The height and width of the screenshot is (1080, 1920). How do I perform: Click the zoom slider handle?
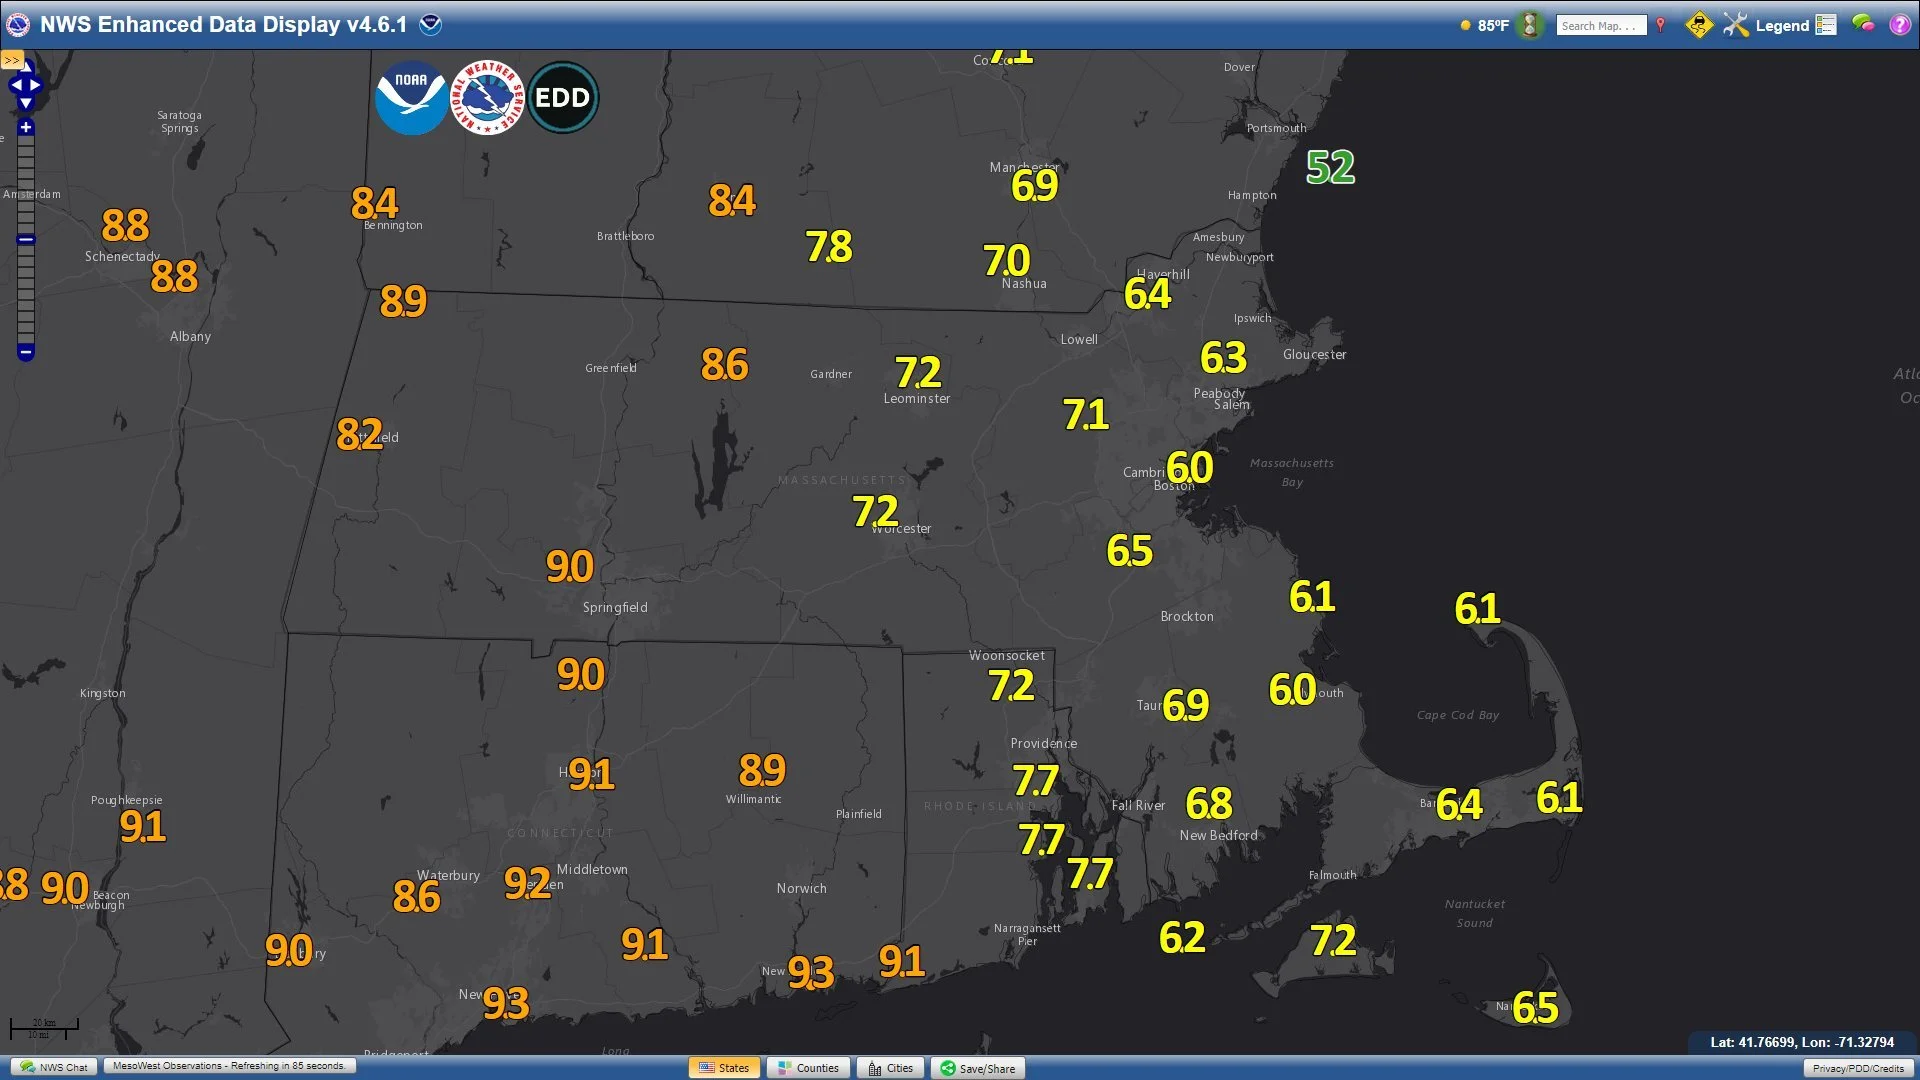coord(26,239)
